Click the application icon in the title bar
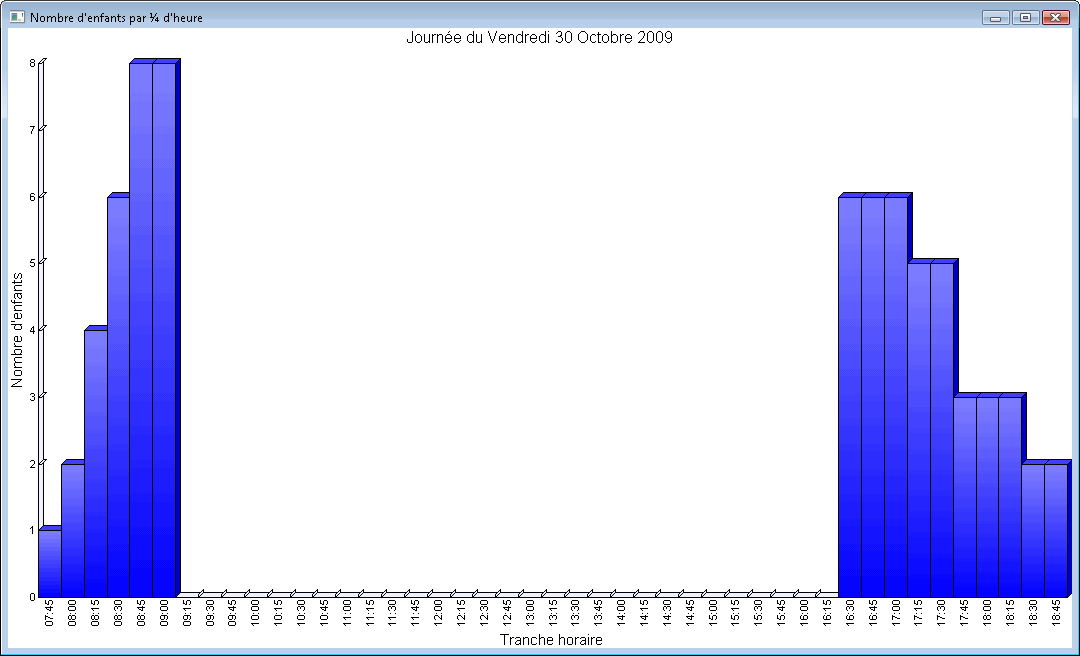 (x=16, y=17)
